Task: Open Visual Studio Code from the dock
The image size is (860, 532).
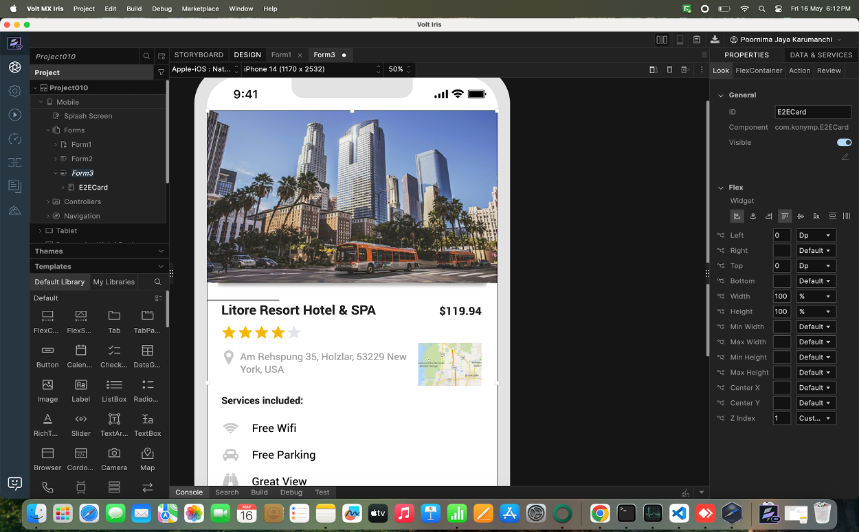Action: [679, 514]
